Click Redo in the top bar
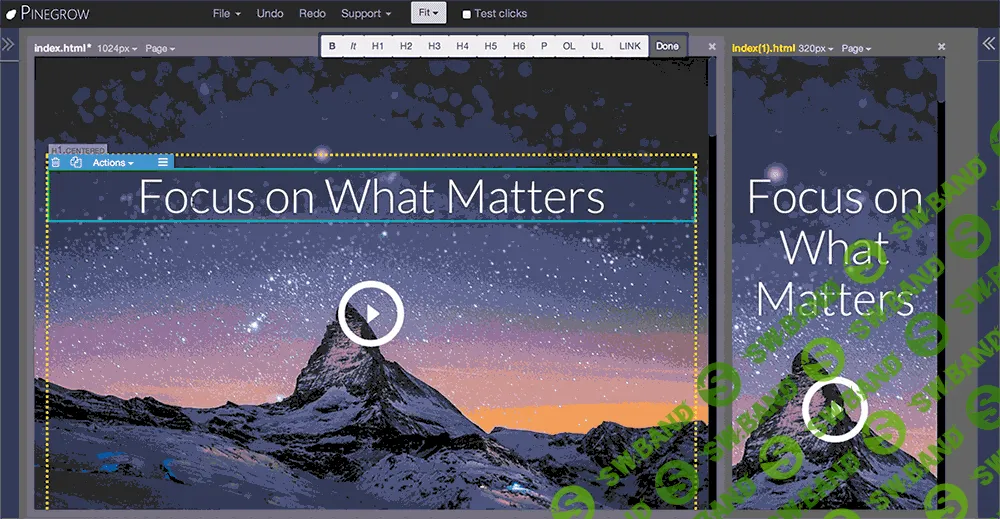This screenshot has height=519, width=1000. click(x=312, y=13)
